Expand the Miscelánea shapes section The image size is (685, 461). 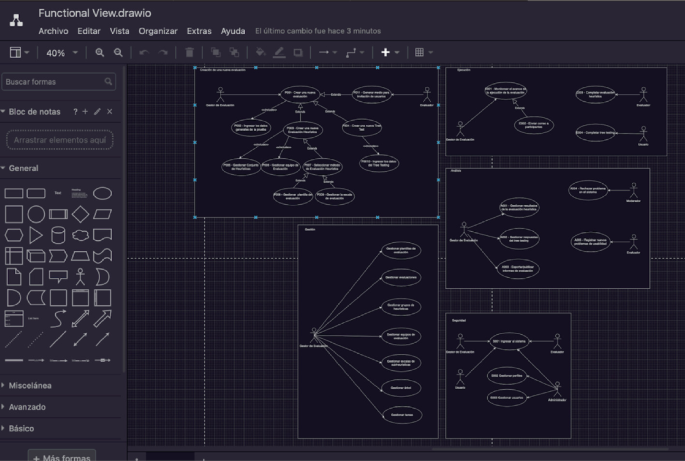coord(30,385)
